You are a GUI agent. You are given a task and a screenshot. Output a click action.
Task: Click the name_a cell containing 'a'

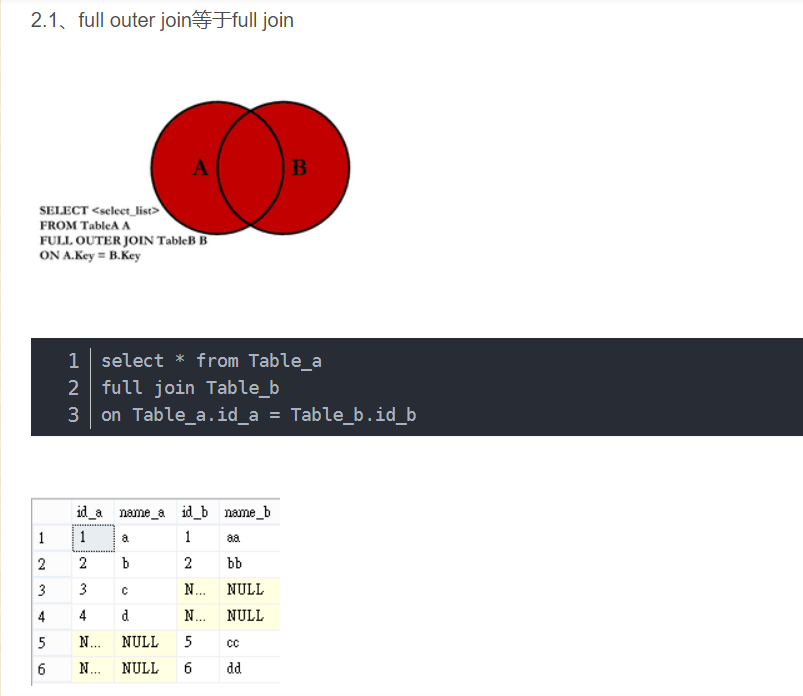click(x=145, y=538)
